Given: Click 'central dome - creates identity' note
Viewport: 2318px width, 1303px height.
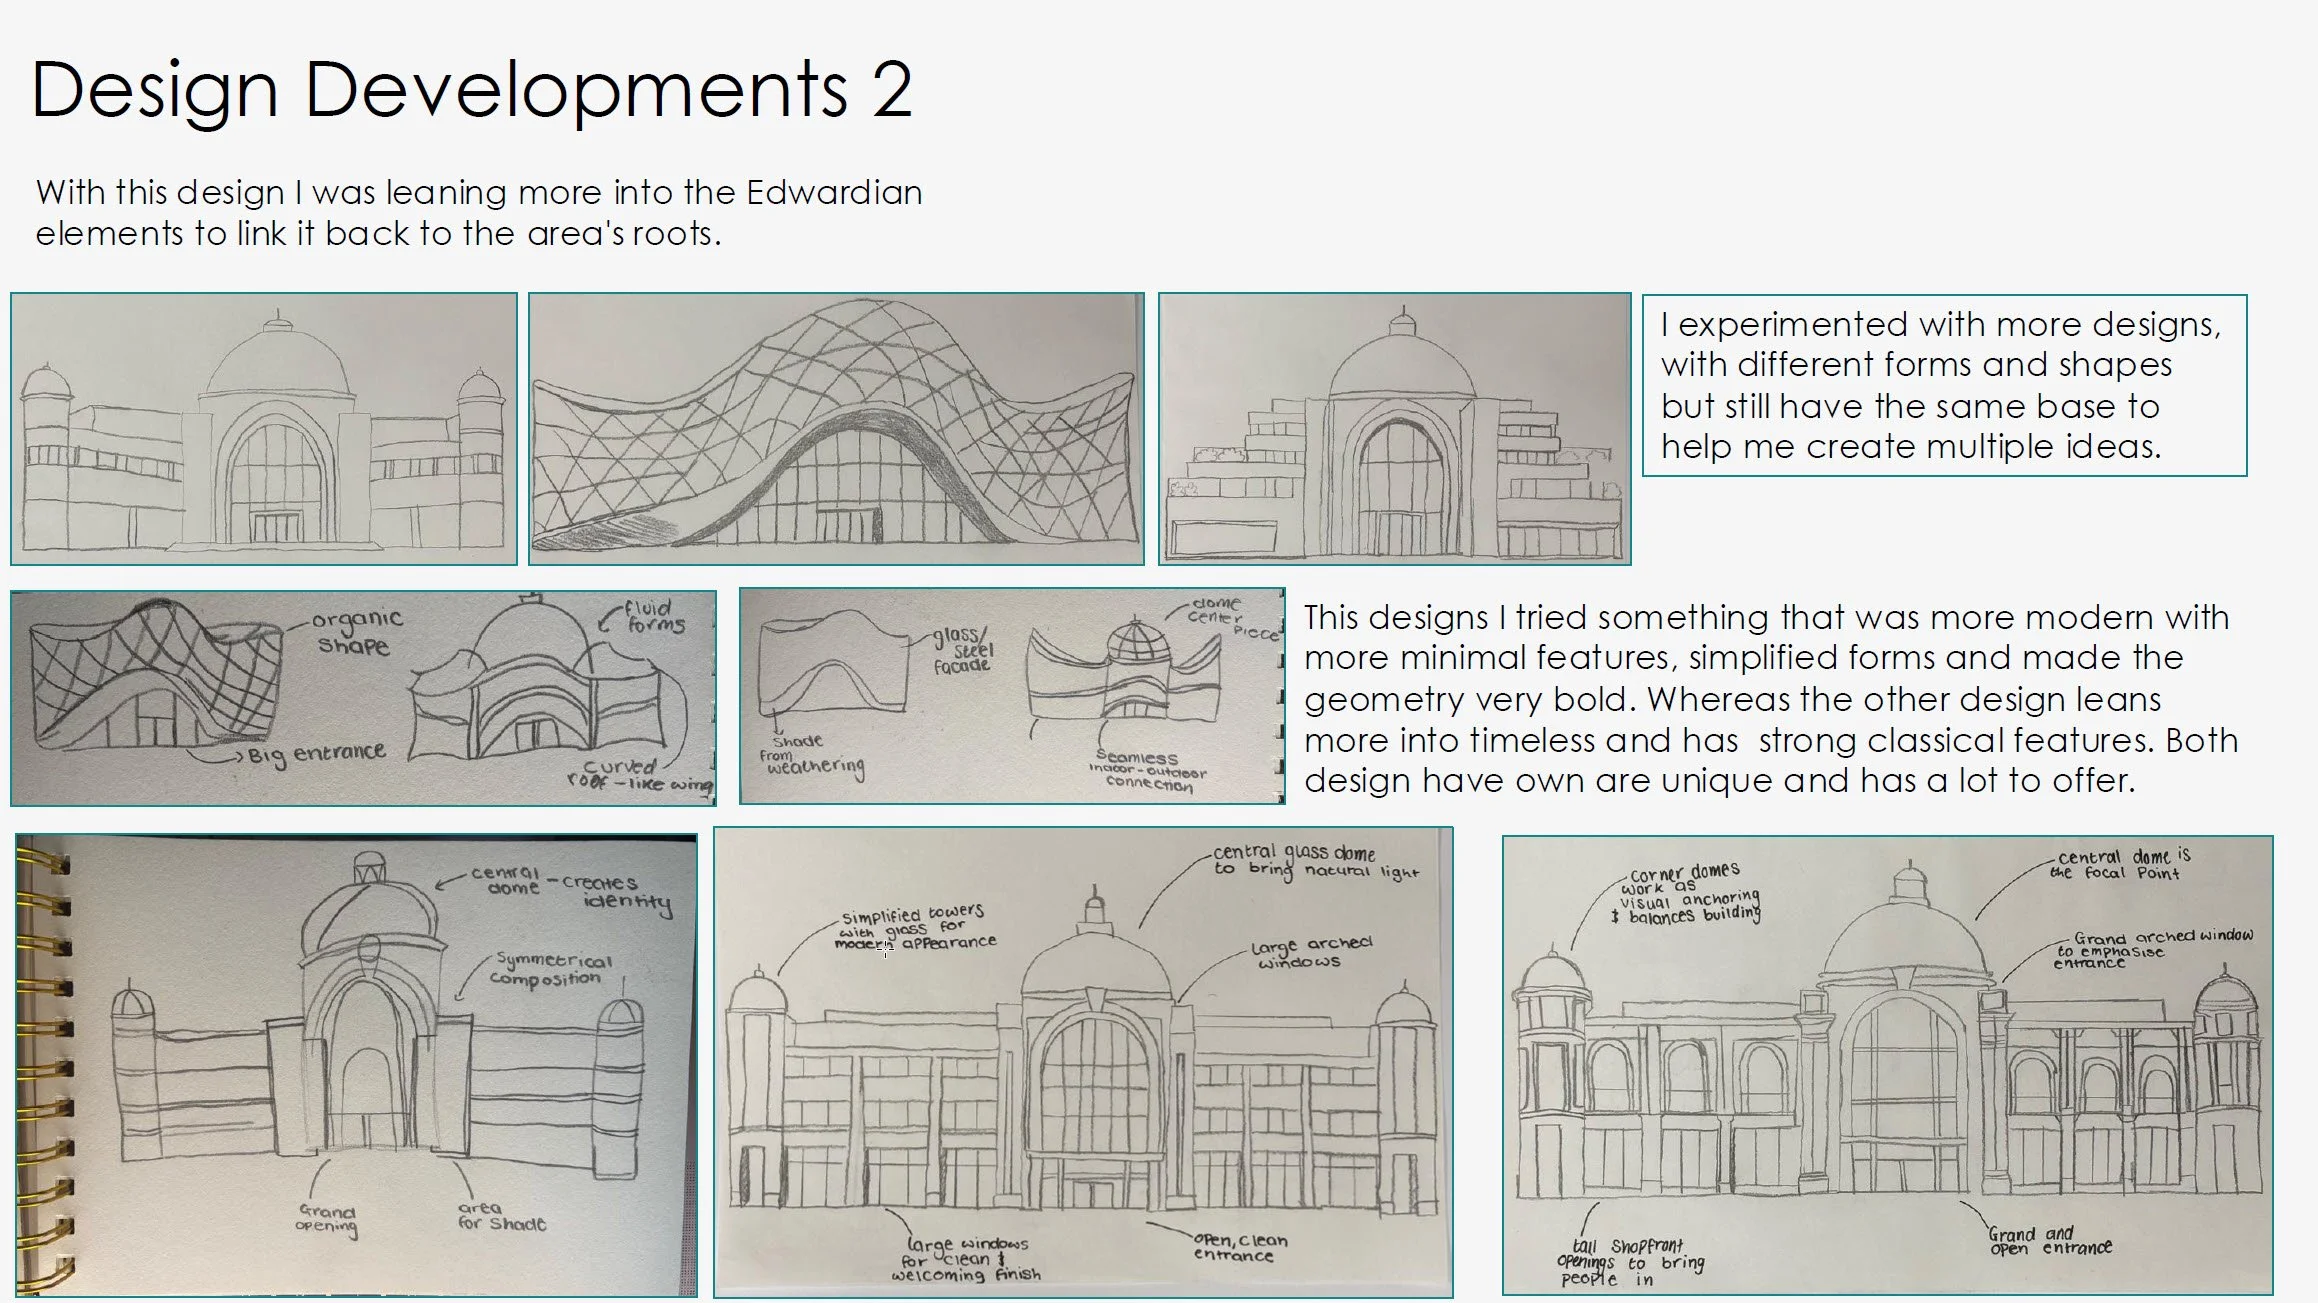Looking at the screenshot, I should [571, 890].
